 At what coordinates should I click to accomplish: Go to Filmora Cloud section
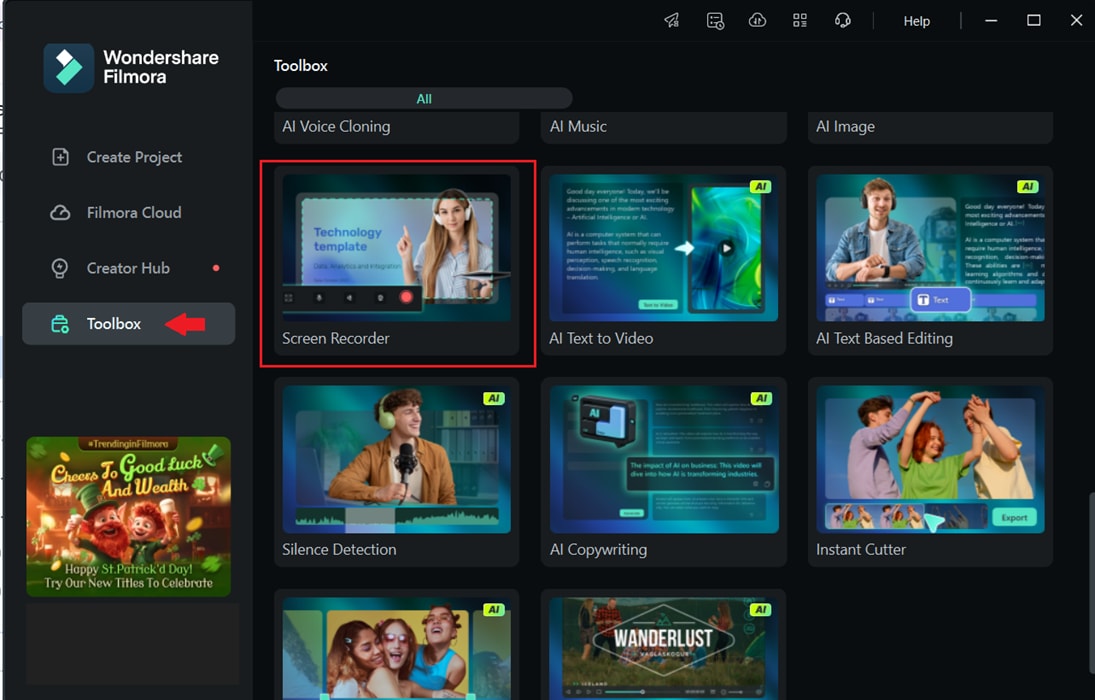pyautogui.click(x=128, y=212)
